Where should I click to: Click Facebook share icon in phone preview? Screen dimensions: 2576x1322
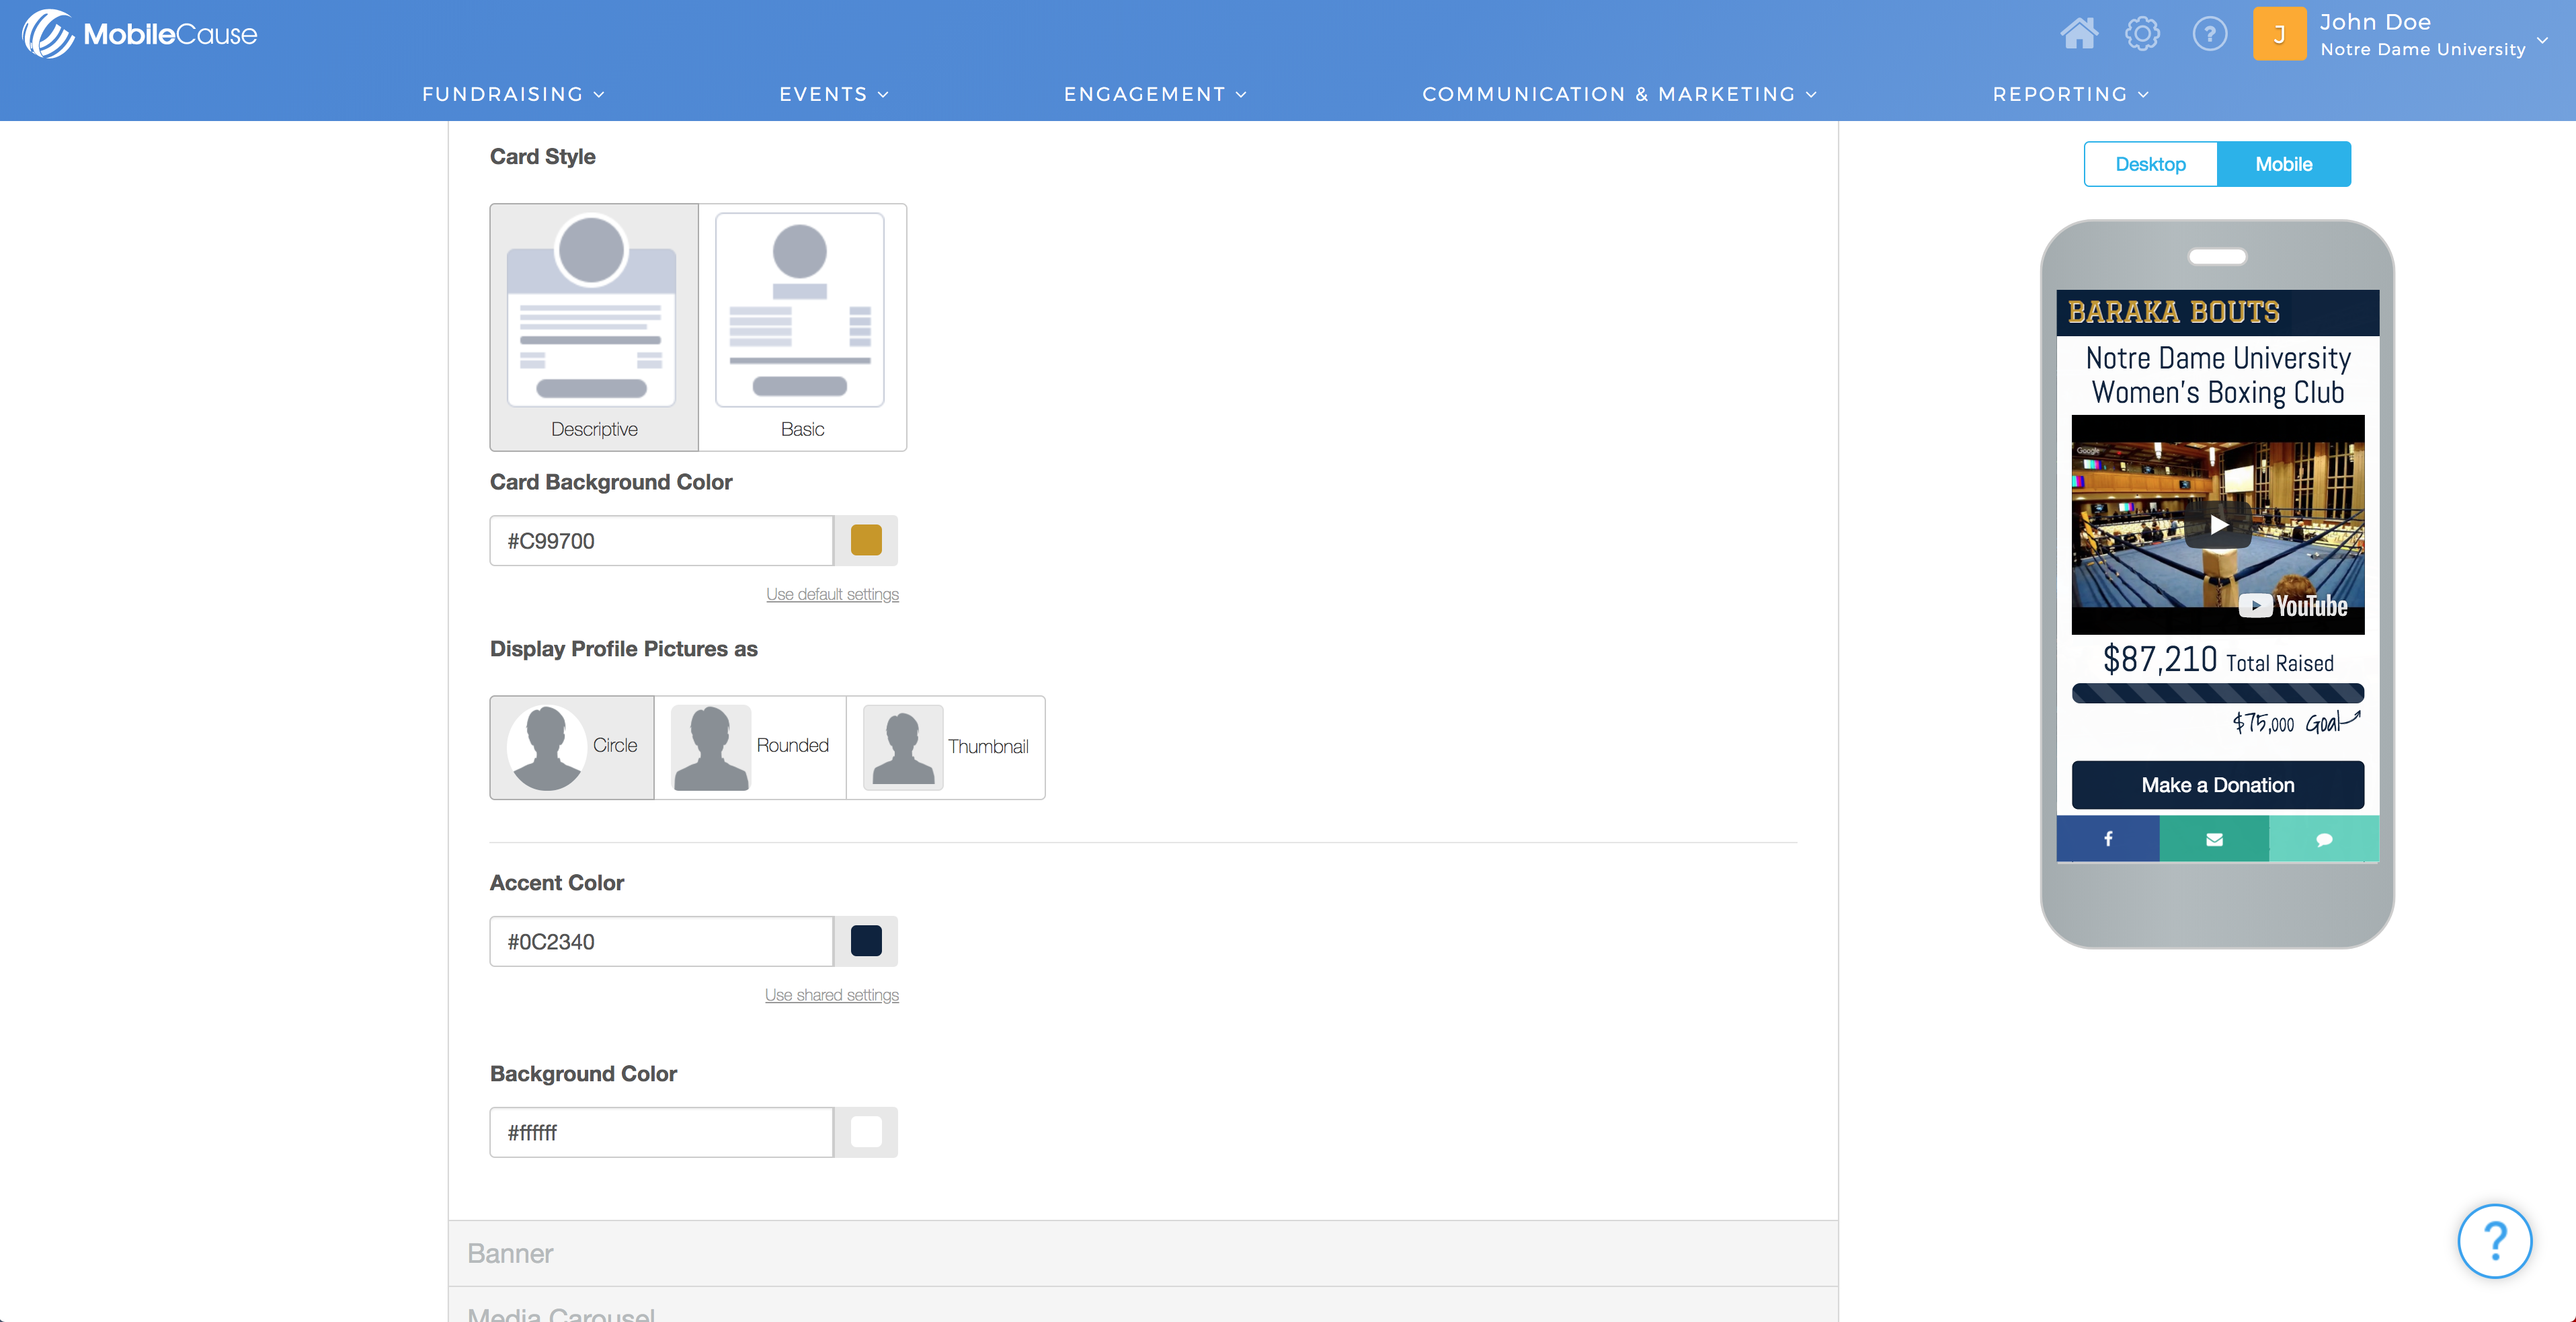point(2108,839)
